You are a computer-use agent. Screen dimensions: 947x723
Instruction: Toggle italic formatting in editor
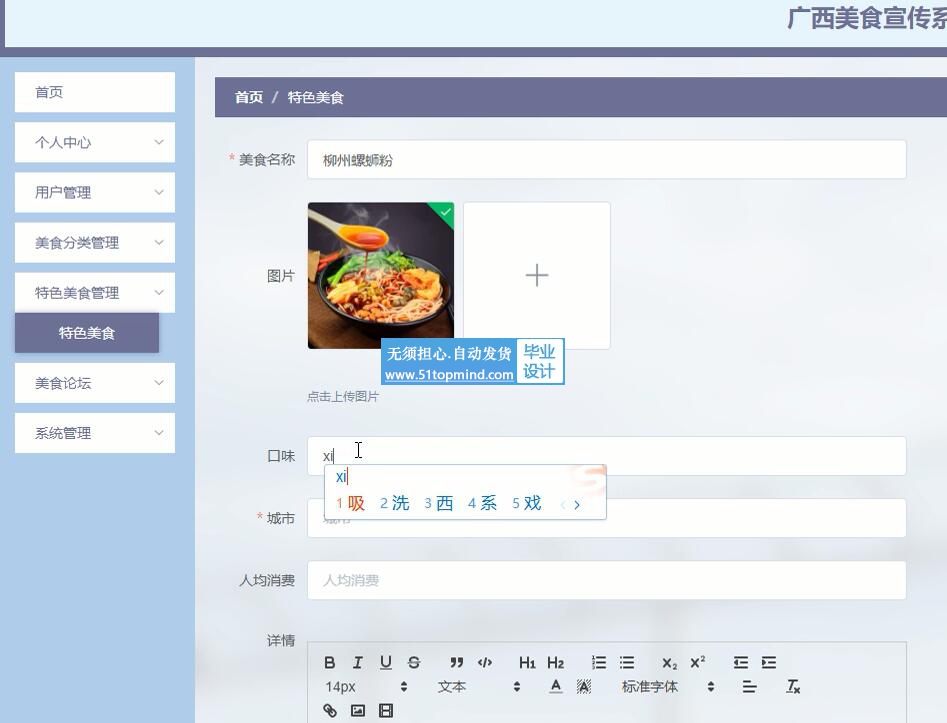point(357,662)
